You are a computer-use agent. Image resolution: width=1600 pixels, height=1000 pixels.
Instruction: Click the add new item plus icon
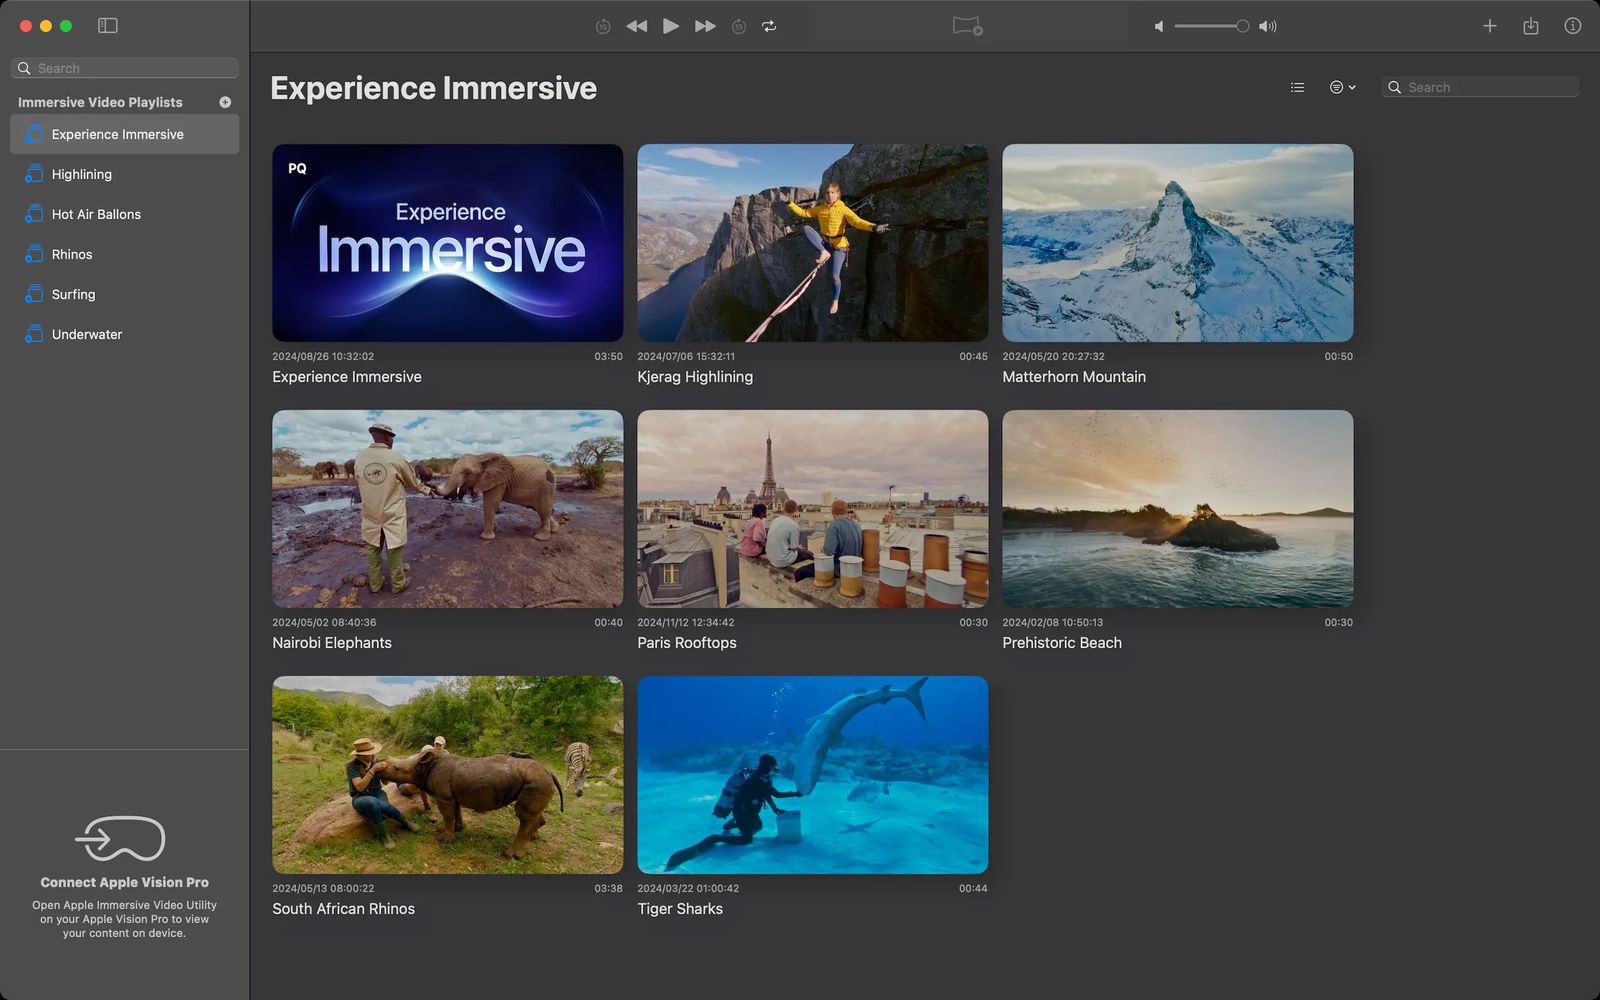tap(1489, 26)
